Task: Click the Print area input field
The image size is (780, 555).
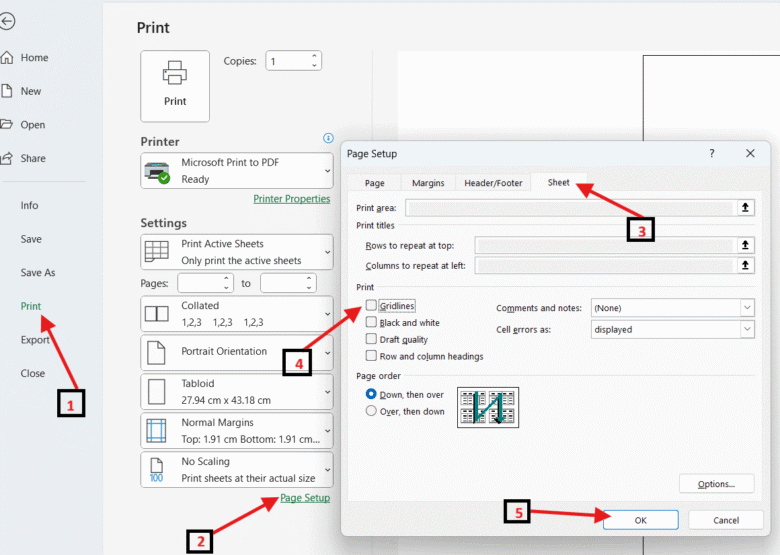Action: coord(571,208)
